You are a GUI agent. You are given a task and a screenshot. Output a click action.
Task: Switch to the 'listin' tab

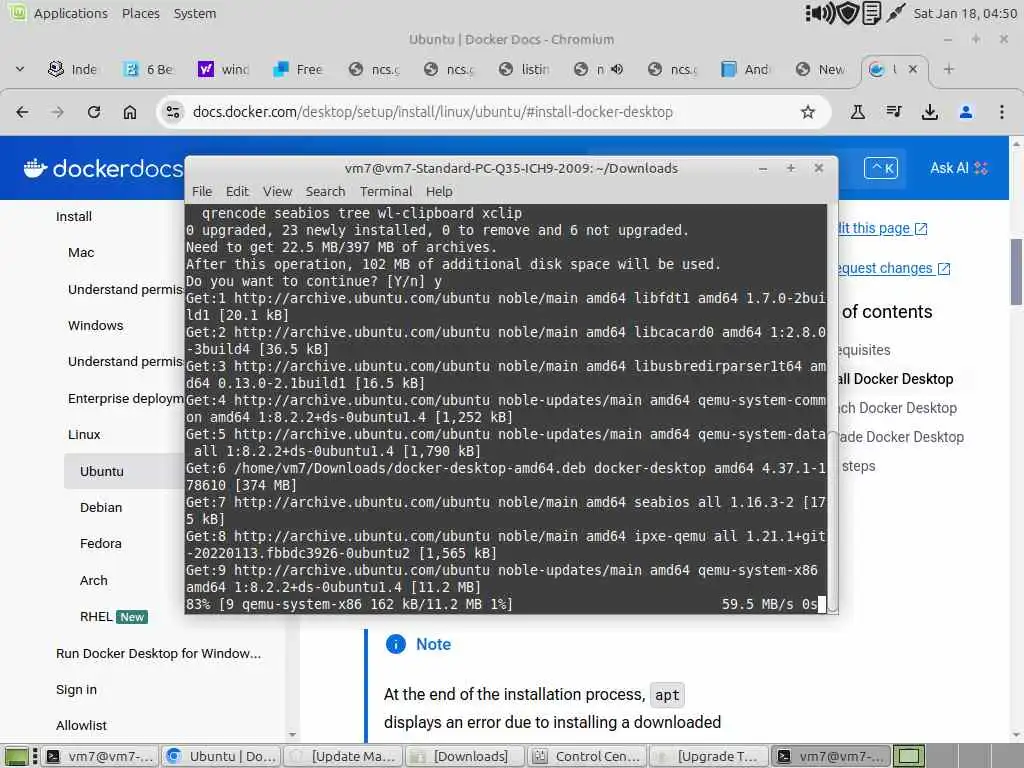(x=524, y=69)
